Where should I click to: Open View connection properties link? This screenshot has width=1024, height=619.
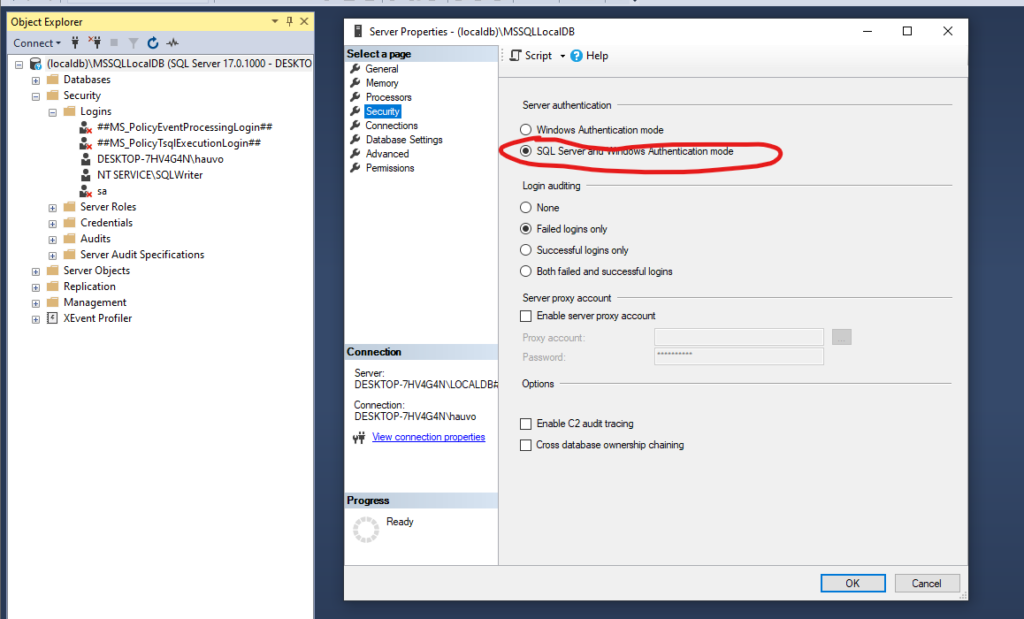click(x=428, y=437)
